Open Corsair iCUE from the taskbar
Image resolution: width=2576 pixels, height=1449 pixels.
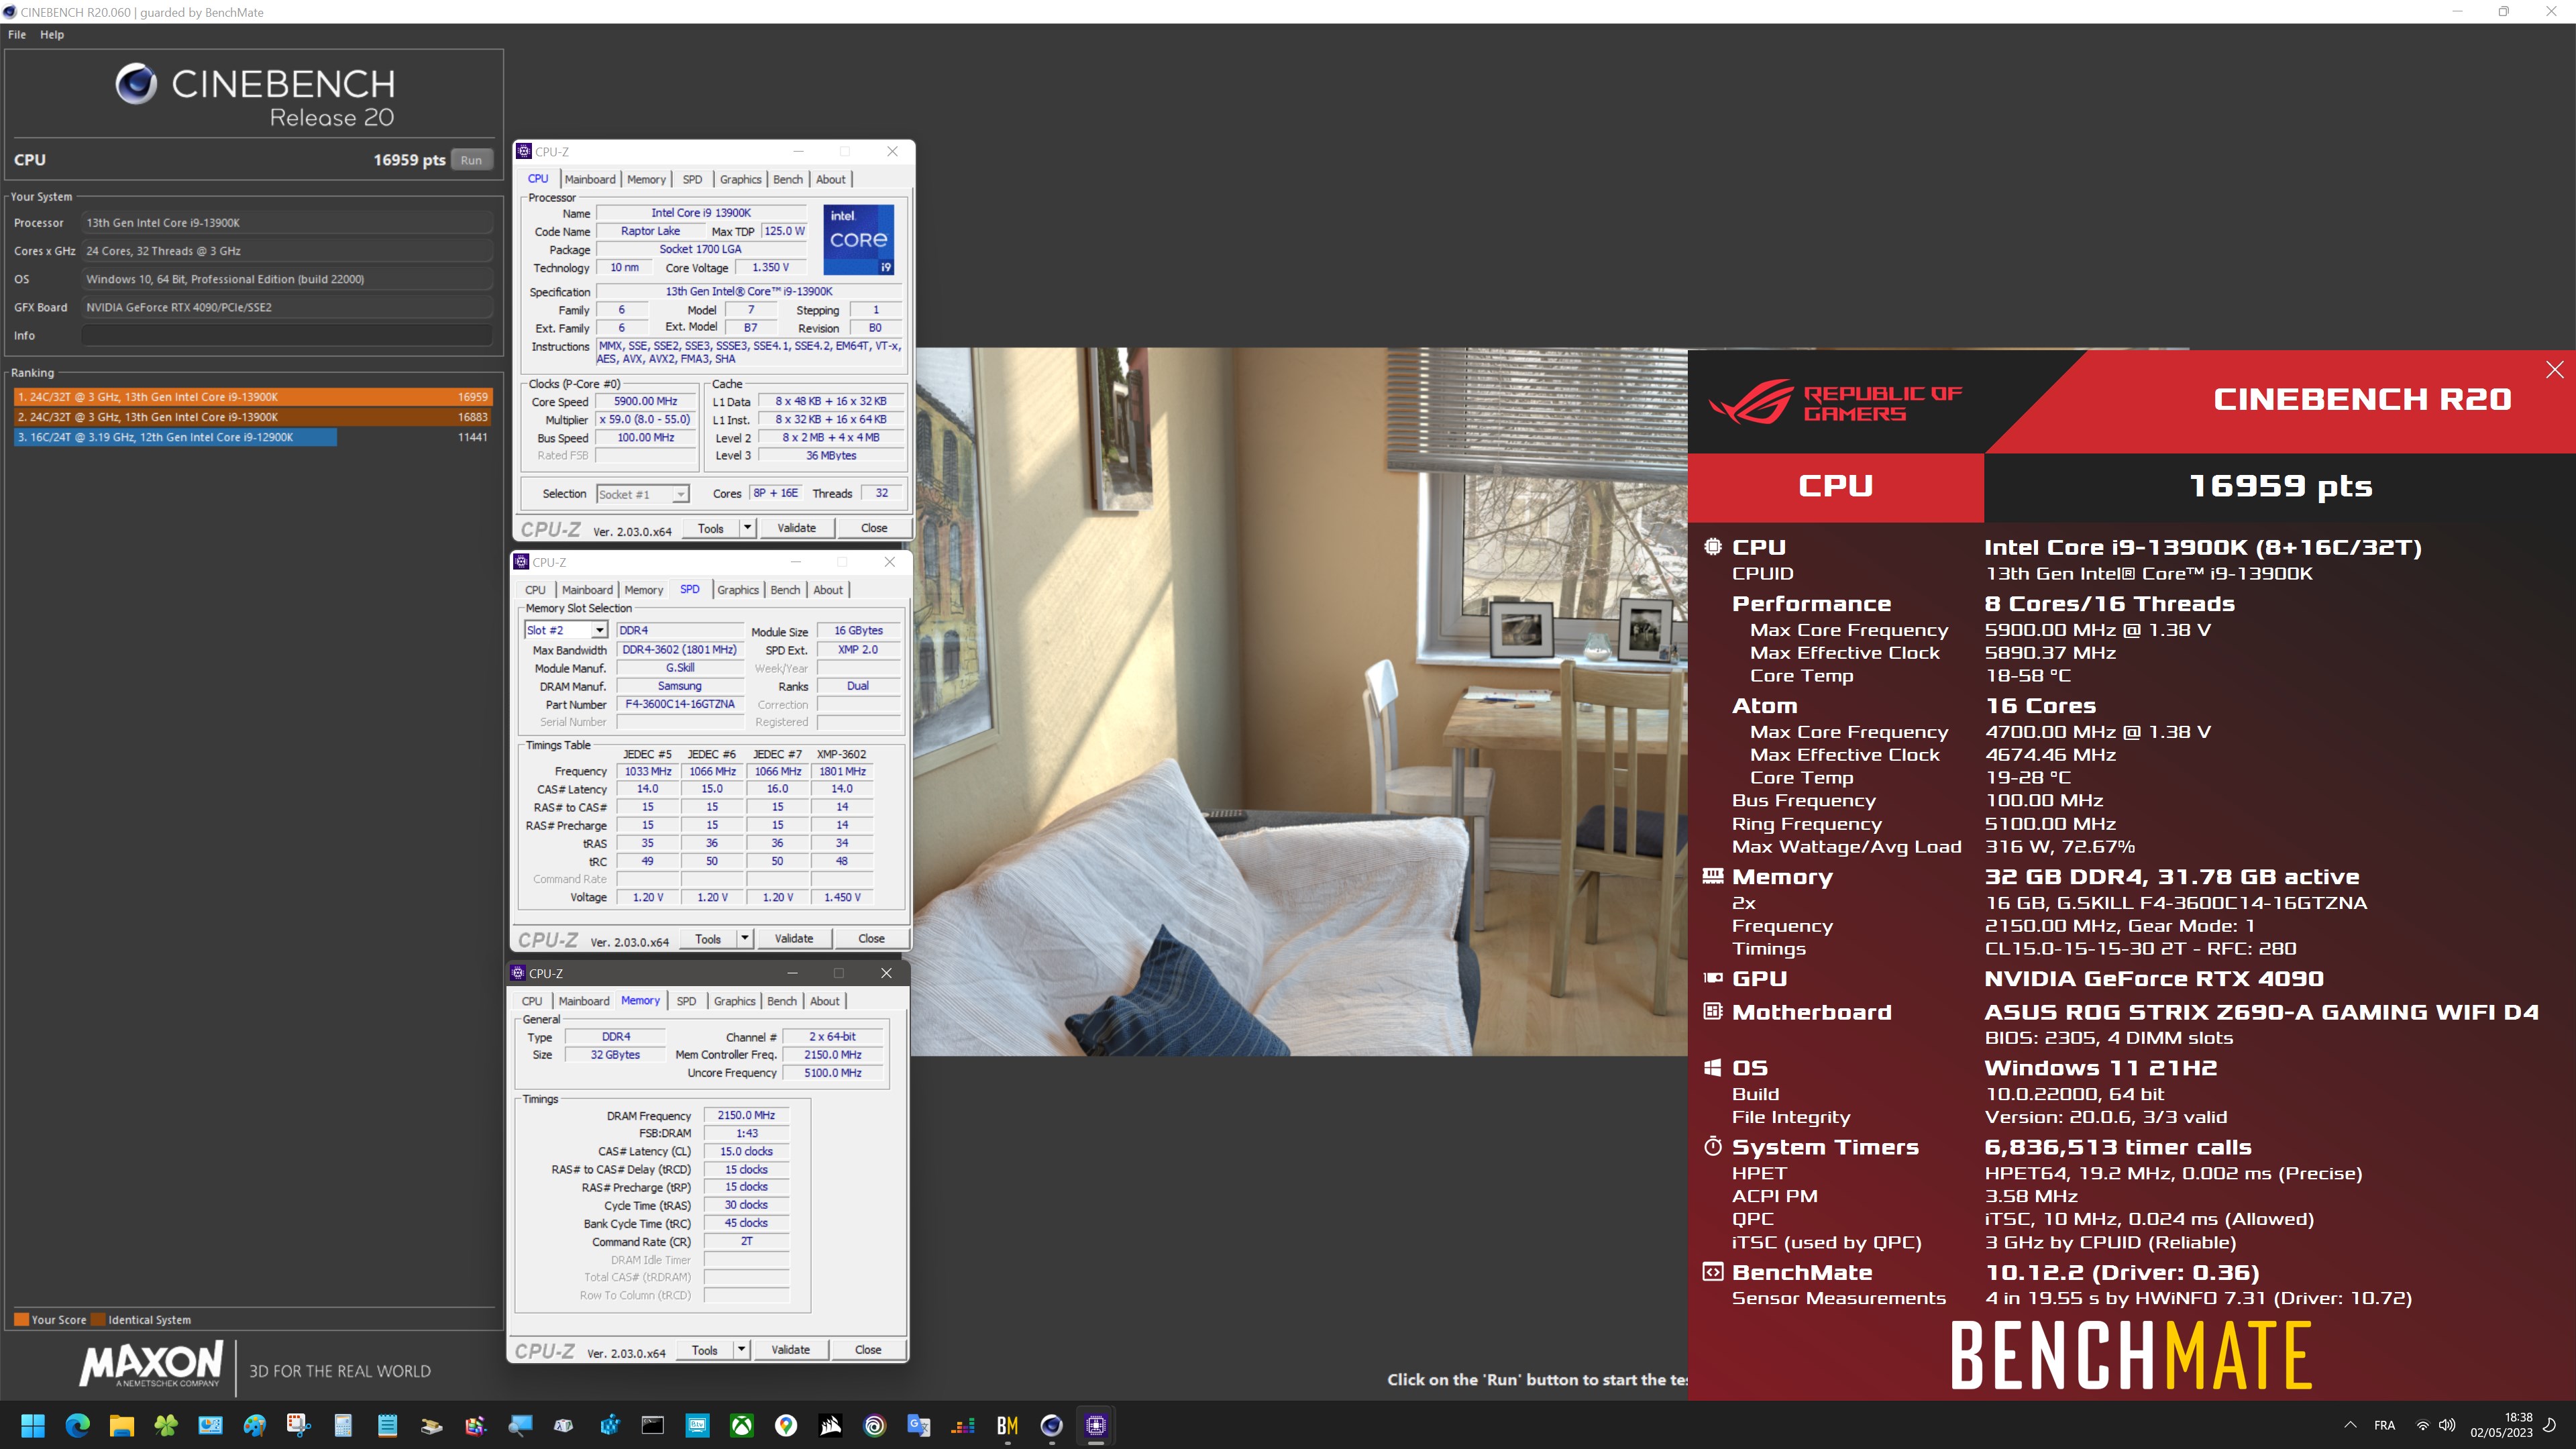click(830, 1425)
